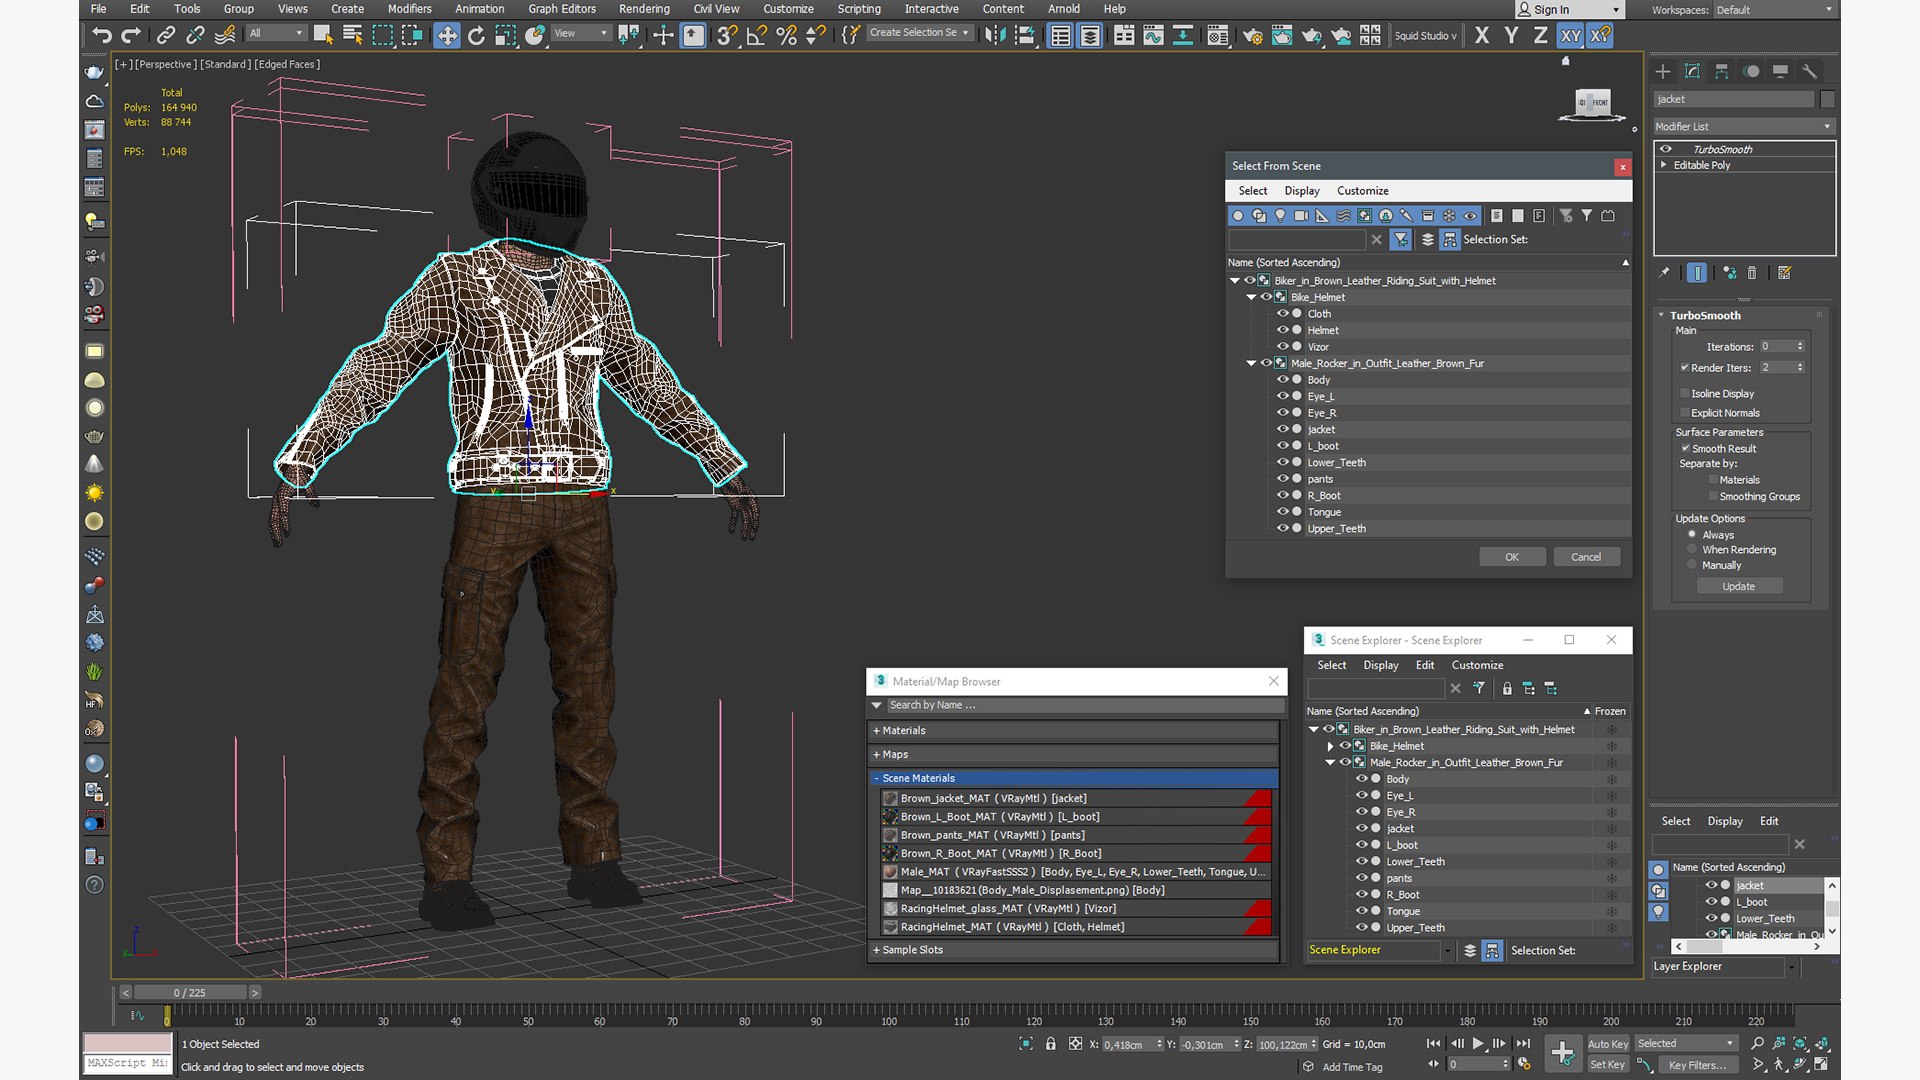Click the Redo arrow icon
1920x1080 pixels.
[131, 36]
